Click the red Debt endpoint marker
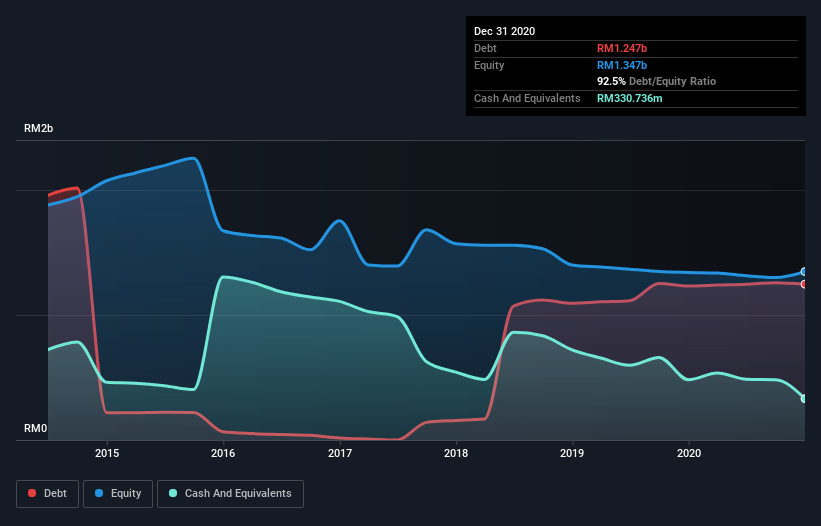 [x=804, y=284]
